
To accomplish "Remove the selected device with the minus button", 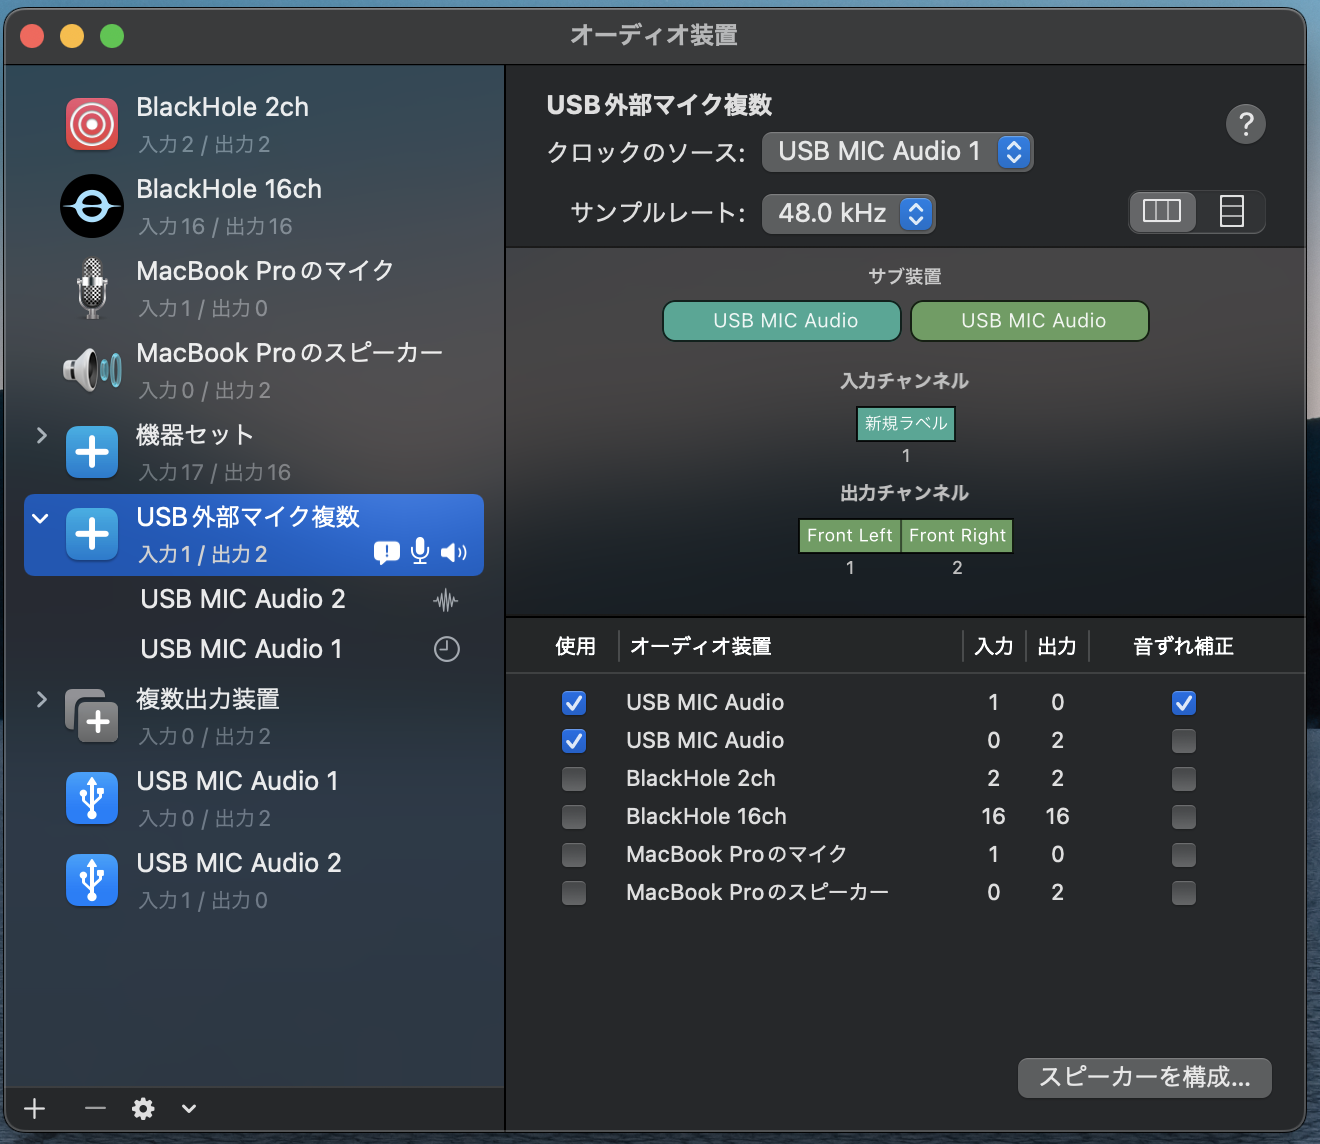I will click(x=95, y=1108).
